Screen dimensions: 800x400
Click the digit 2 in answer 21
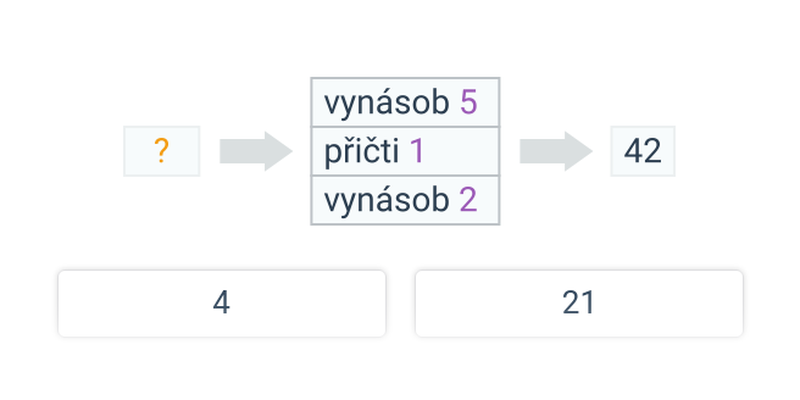pos(571,303)
